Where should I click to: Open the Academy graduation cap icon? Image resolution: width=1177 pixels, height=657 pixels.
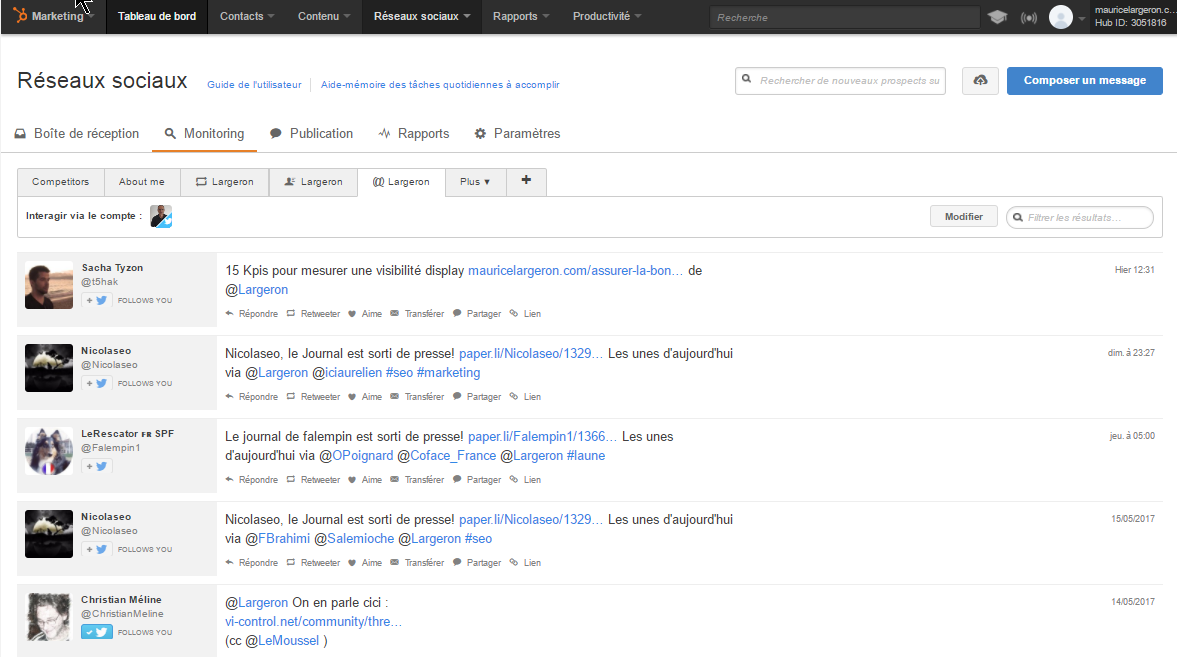tap(997, 17)
